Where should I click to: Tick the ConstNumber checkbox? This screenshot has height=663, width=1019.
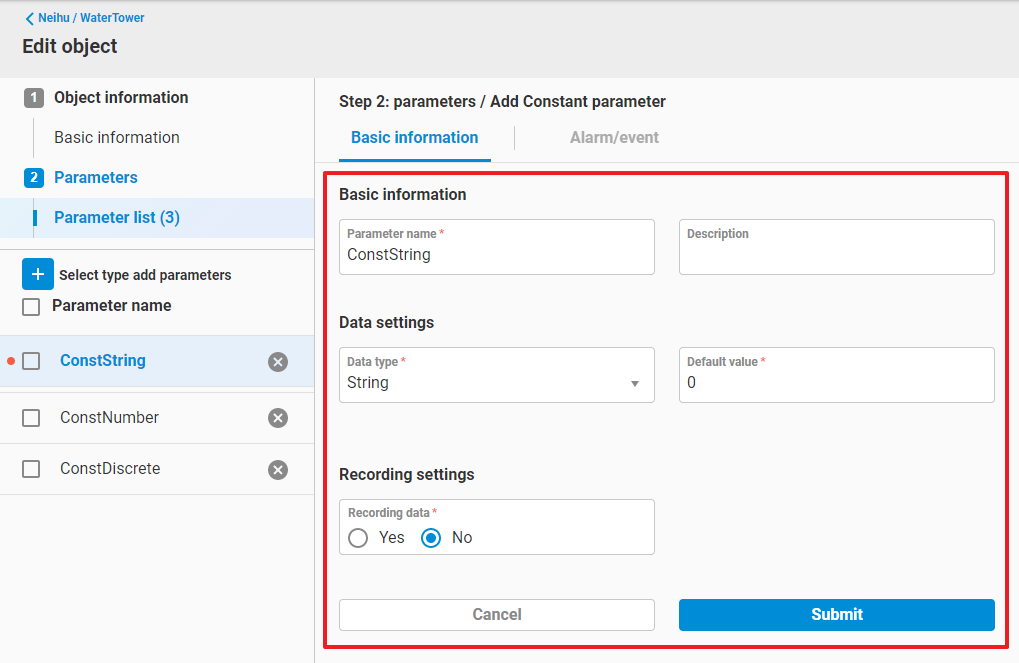click(x=31, y=418)
